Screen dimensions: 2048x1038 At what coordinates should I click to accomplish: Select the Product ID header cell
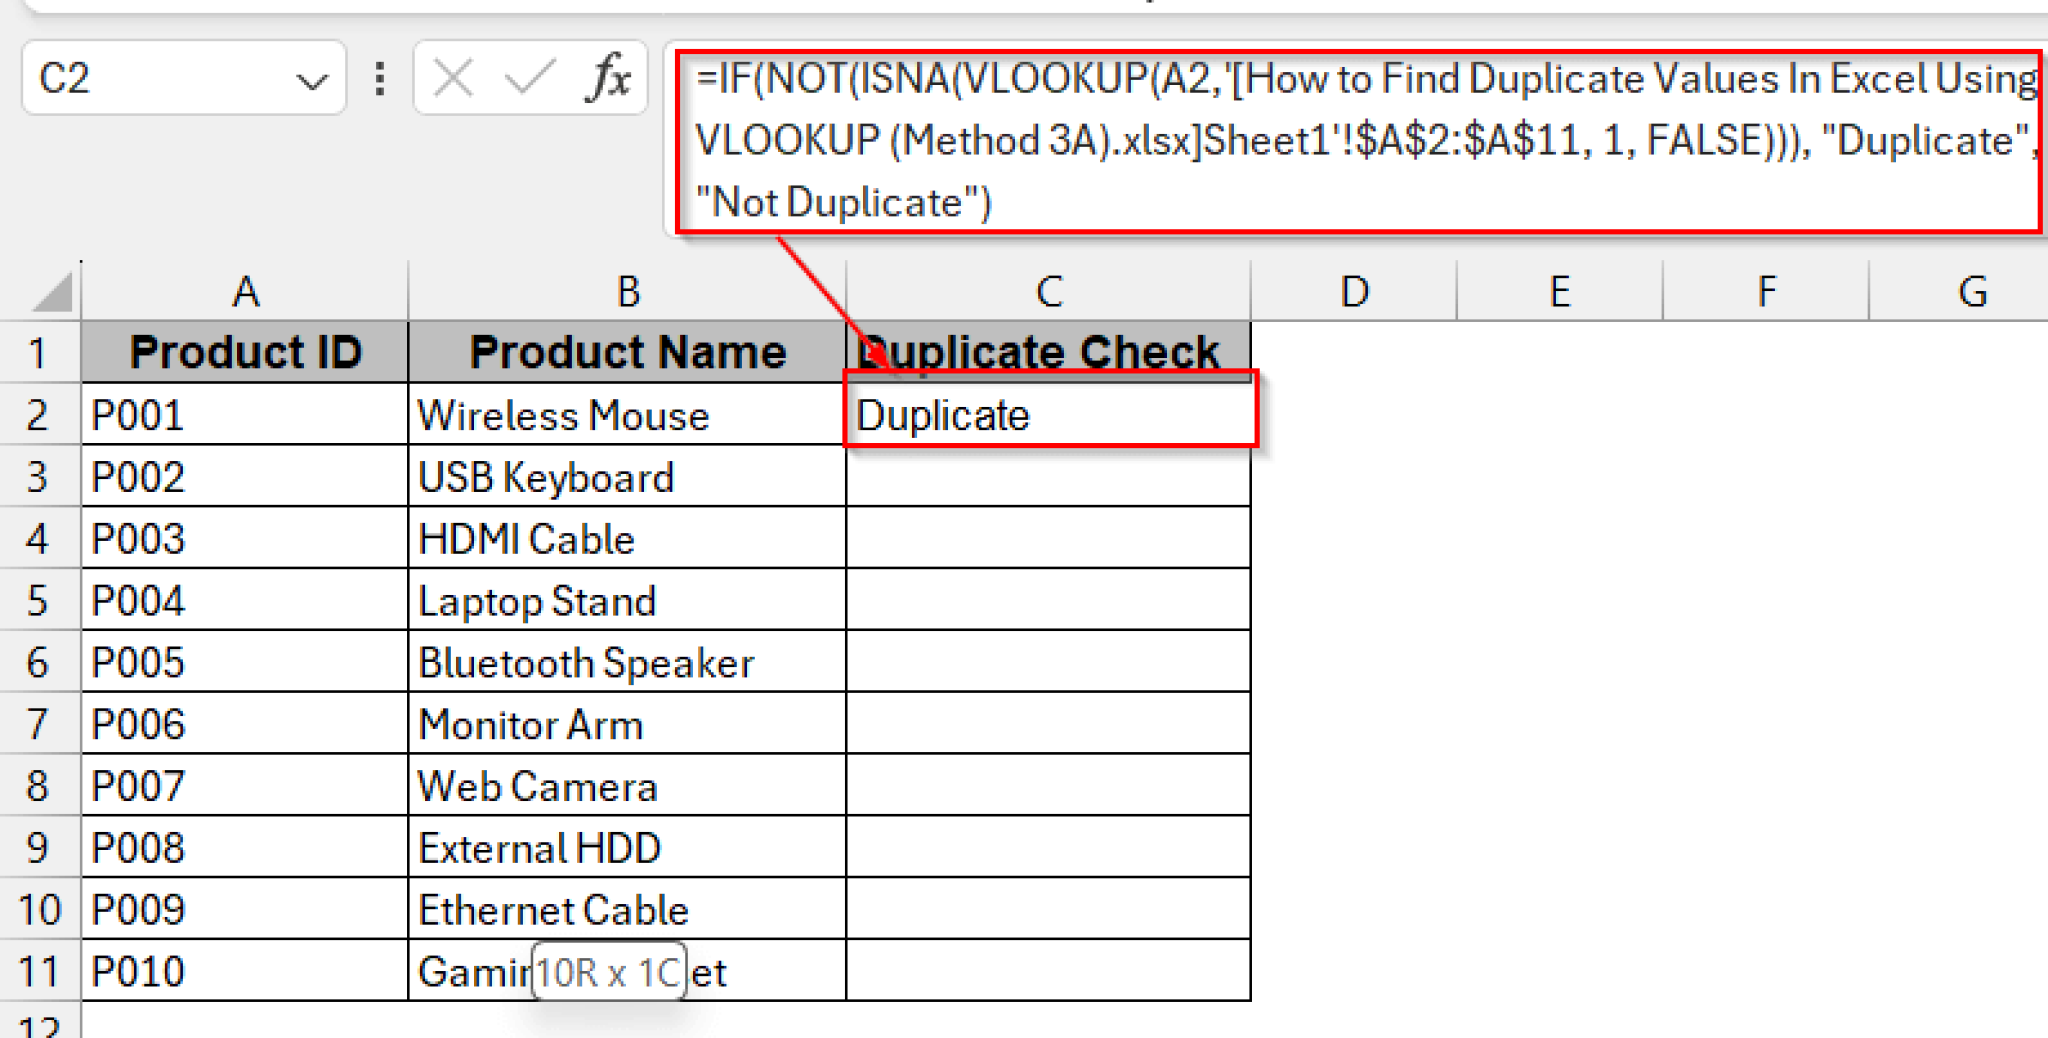click(x=245, y=353)
